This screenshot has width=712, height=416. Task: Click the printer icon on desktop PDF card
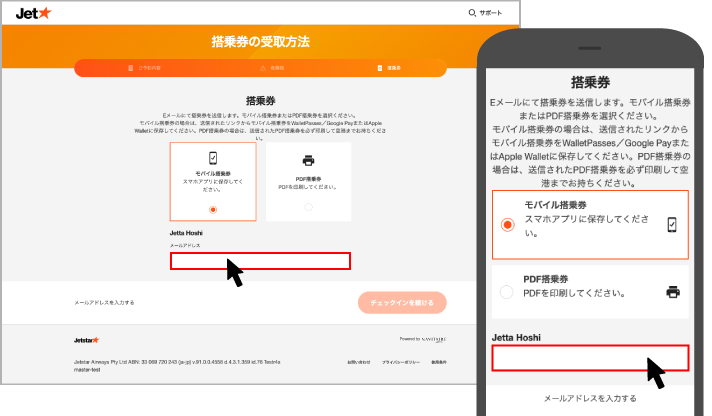point(308,160)
